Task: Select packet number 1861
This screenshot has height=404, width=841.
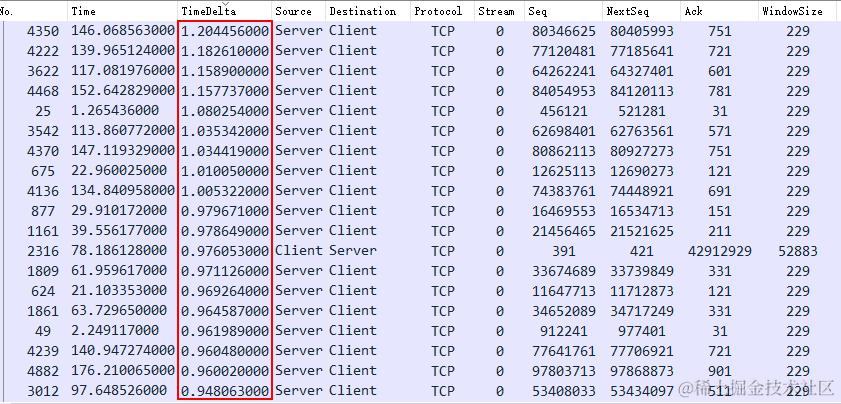Action: click(x=43, y=311)
